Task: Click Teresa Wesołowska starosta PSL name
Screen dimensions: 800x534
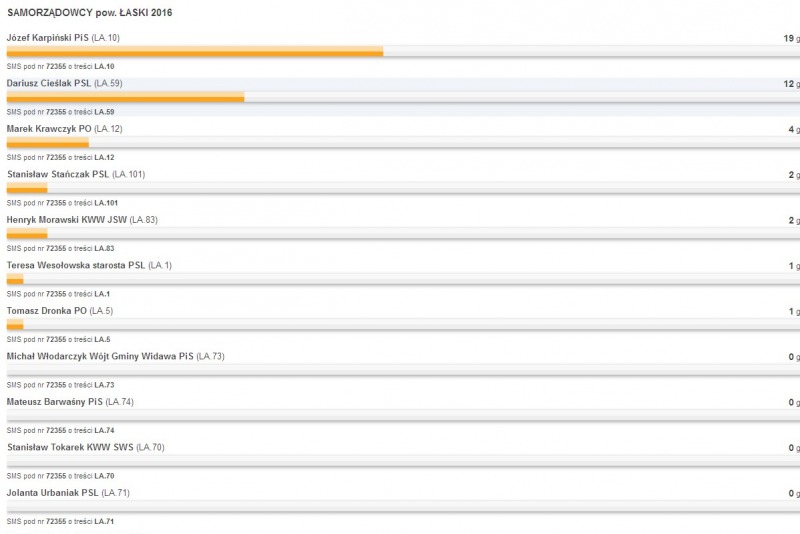Action: (76, 265)
